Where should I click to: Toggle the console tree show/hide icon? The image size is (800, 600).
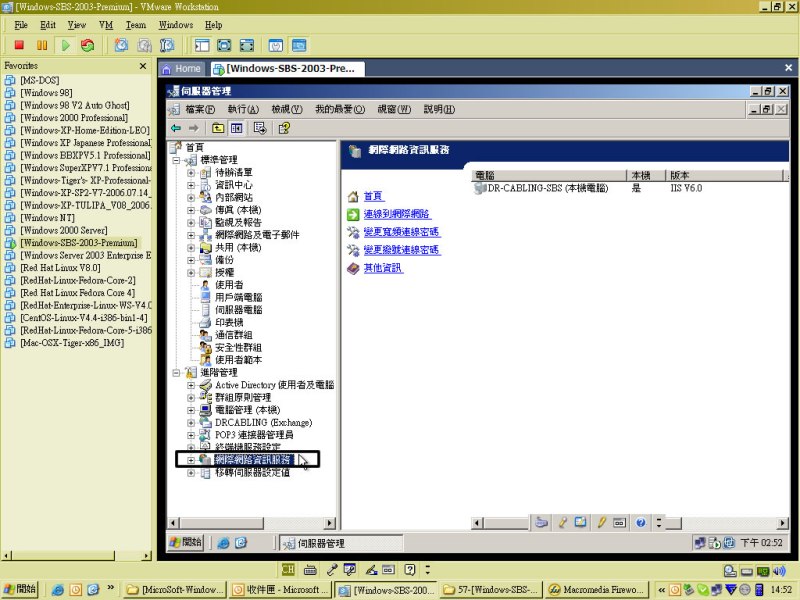pos(236,128)
